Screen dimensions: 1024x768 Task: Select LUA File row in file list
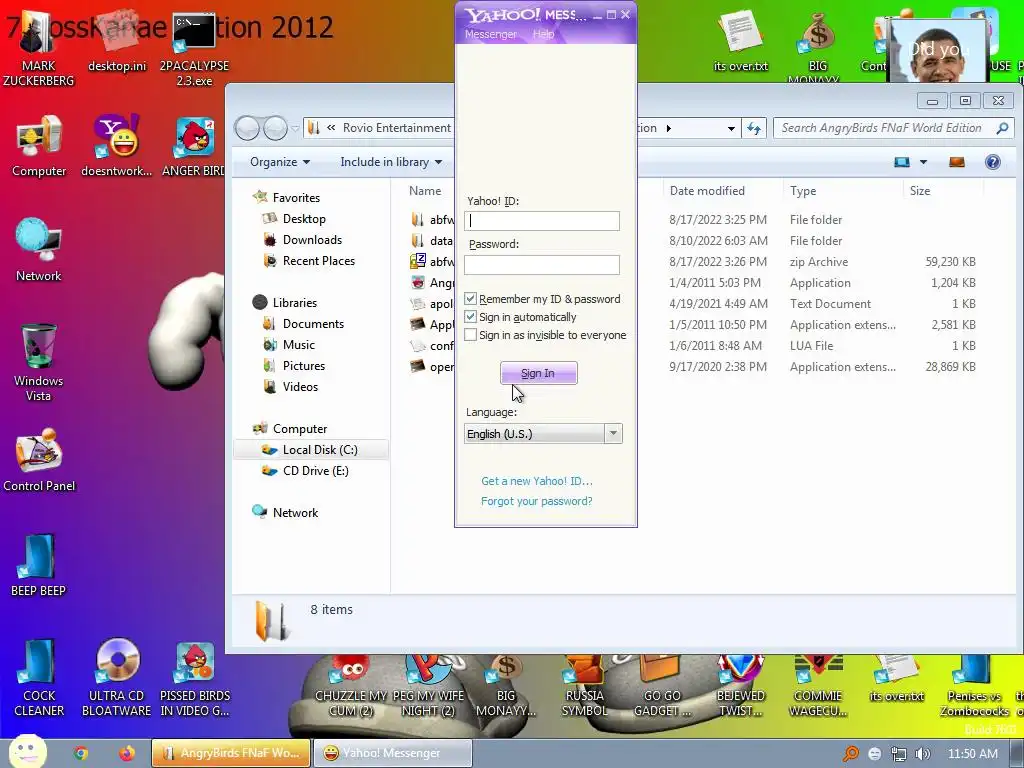(x=694, y=345)
